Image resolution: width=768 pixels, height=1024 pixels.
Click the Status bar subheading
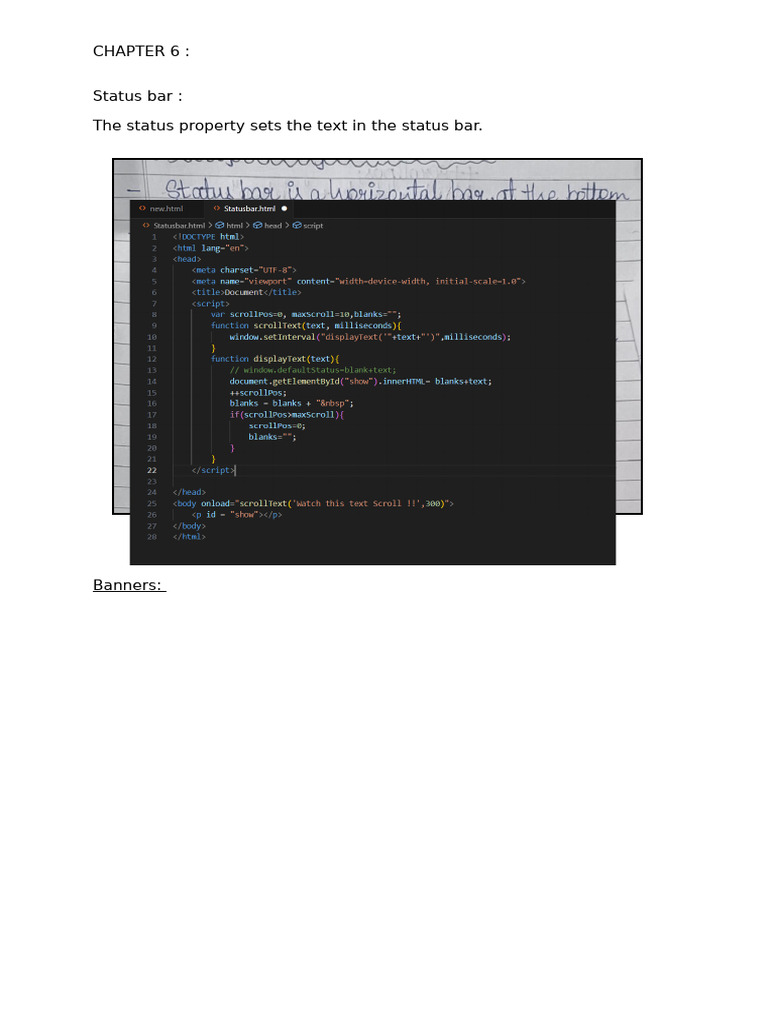pyautogui.click(x=138, y=96)
